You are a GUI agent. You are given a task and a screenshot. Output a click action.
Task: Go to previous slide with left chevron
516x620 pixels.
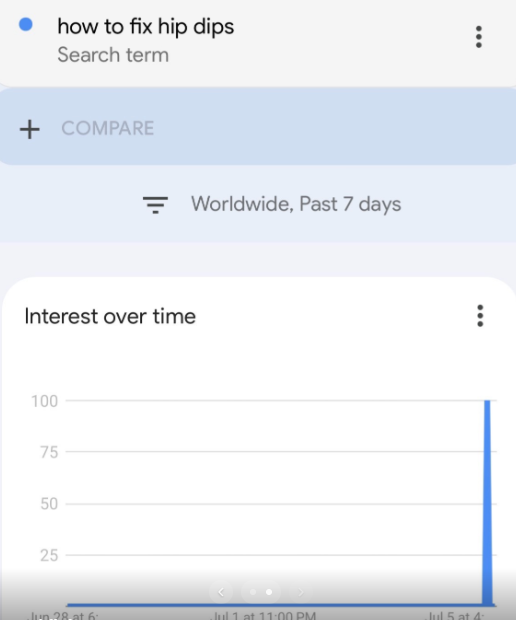[x=221, y=592]
